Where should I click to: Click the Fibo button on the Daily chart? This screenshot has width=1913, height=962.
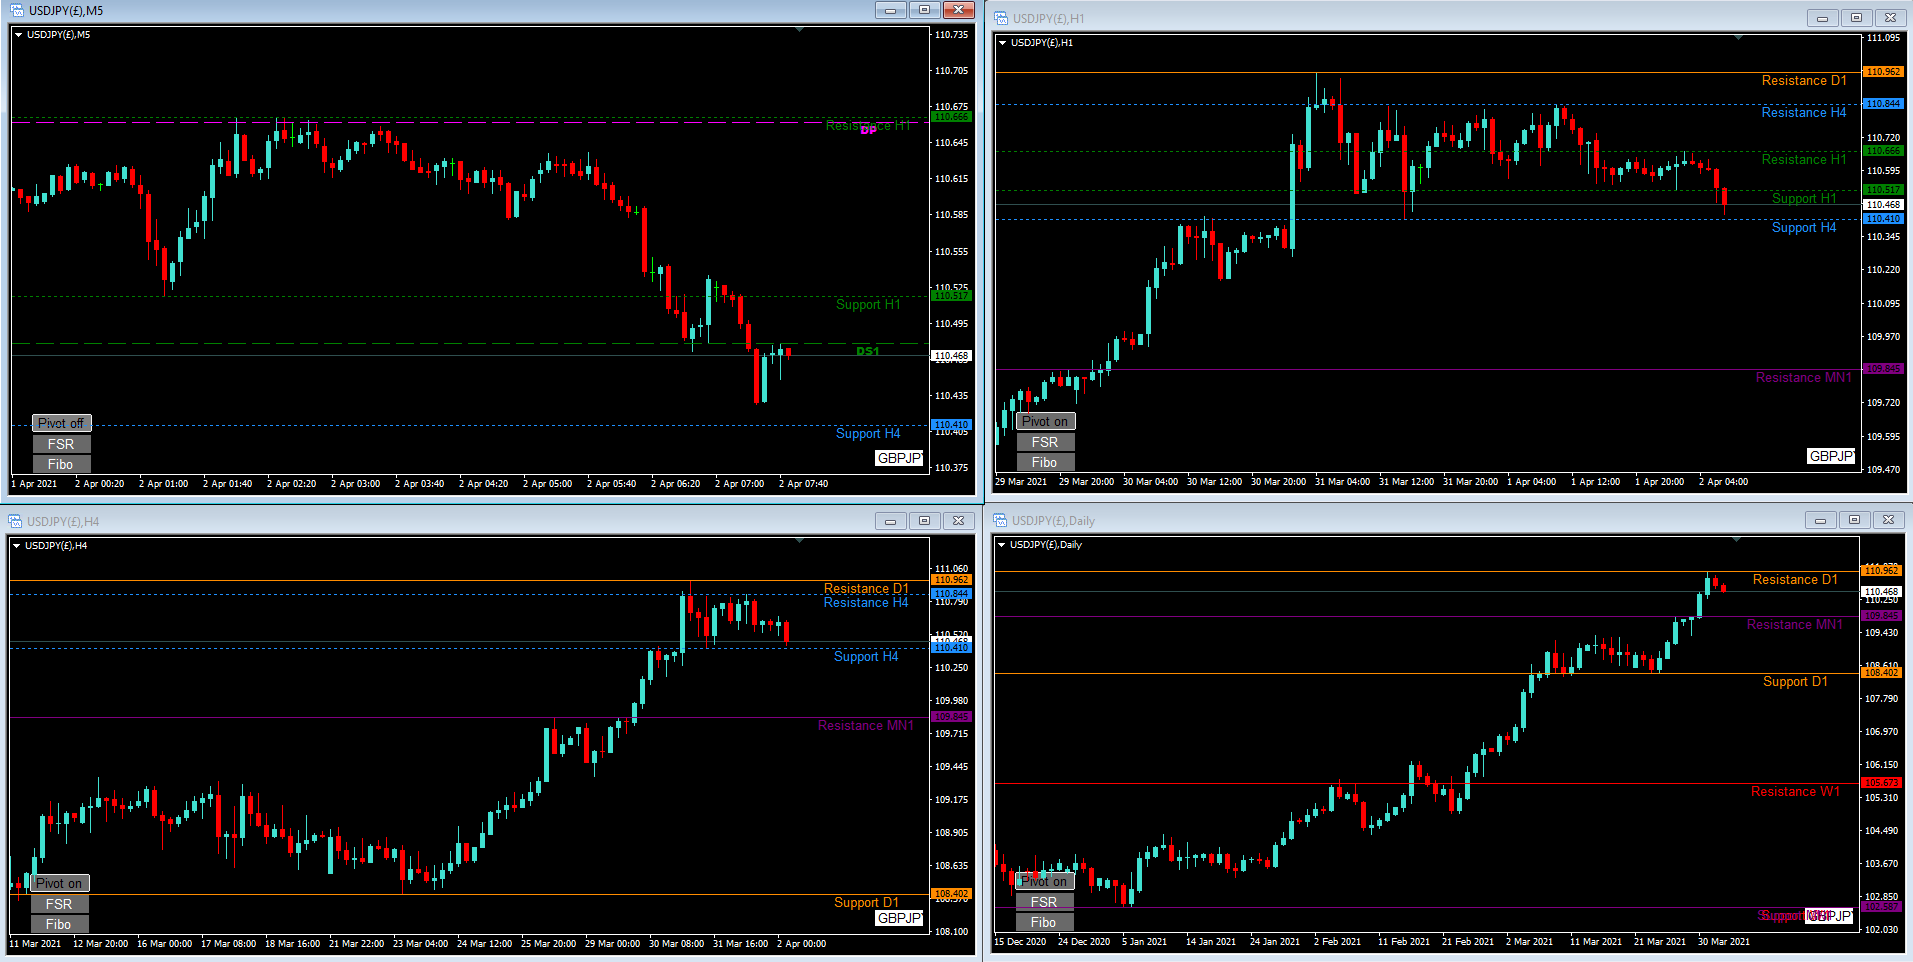point(1045,922)
